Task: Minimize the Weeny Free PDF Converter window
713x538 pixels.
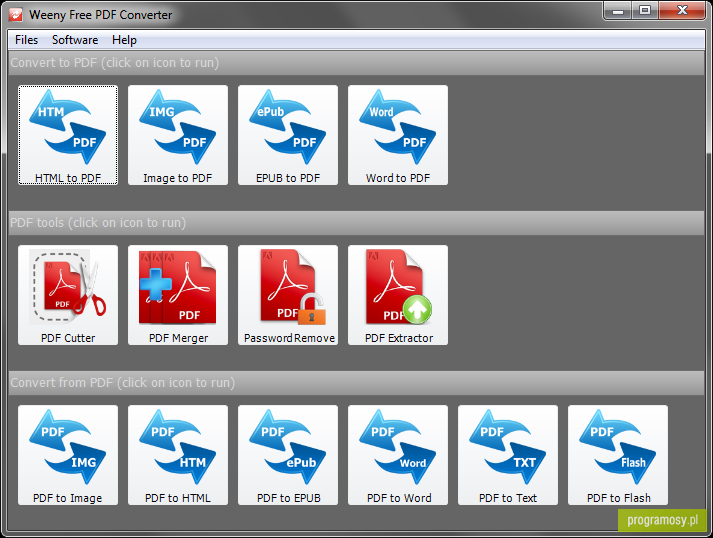Action: 618,10
